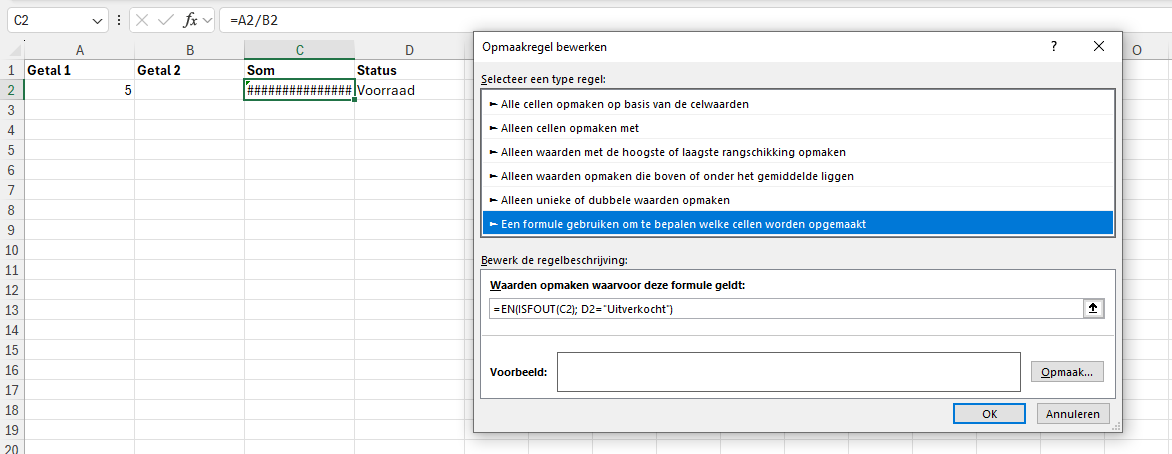Click the formula bar confirm checkmark icon
Viewport: 1172px width, 454px height.
(x=166, y=20)
